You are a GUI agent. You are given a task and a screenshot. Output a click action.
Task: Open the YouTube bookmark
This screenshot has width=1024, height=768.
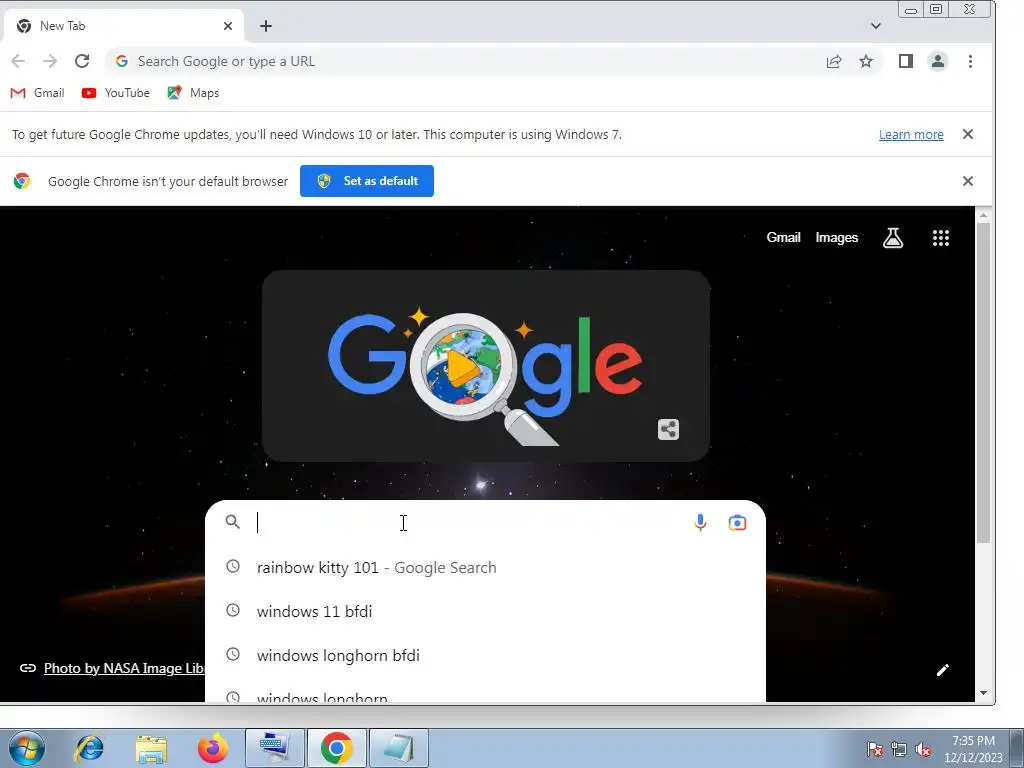point(116,93)
